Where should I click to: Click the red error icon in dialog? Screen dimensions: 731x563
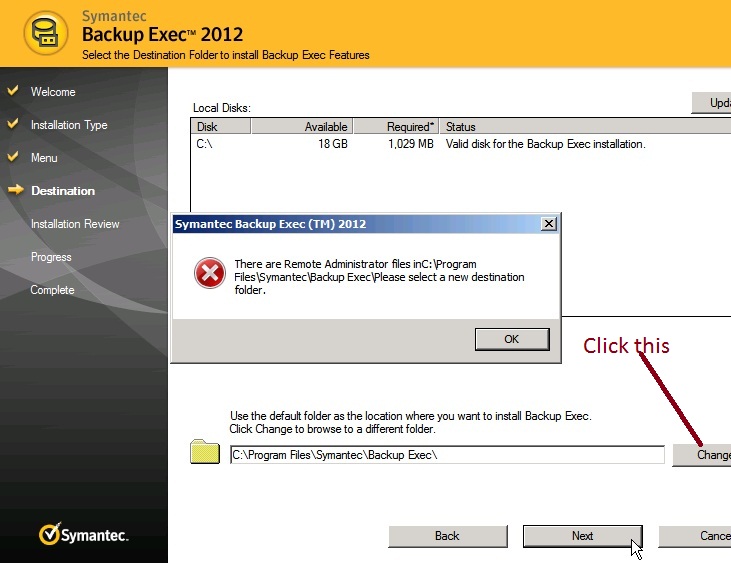click(x=209, y=272)
